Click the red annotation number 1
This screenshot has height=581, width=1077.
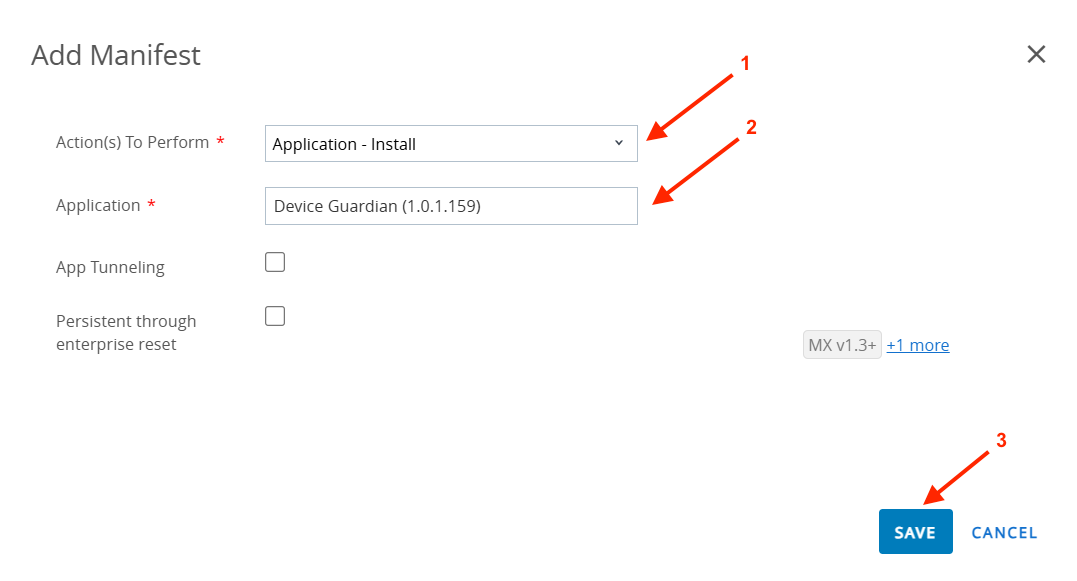pyautogui.click(x=743, y=64)
